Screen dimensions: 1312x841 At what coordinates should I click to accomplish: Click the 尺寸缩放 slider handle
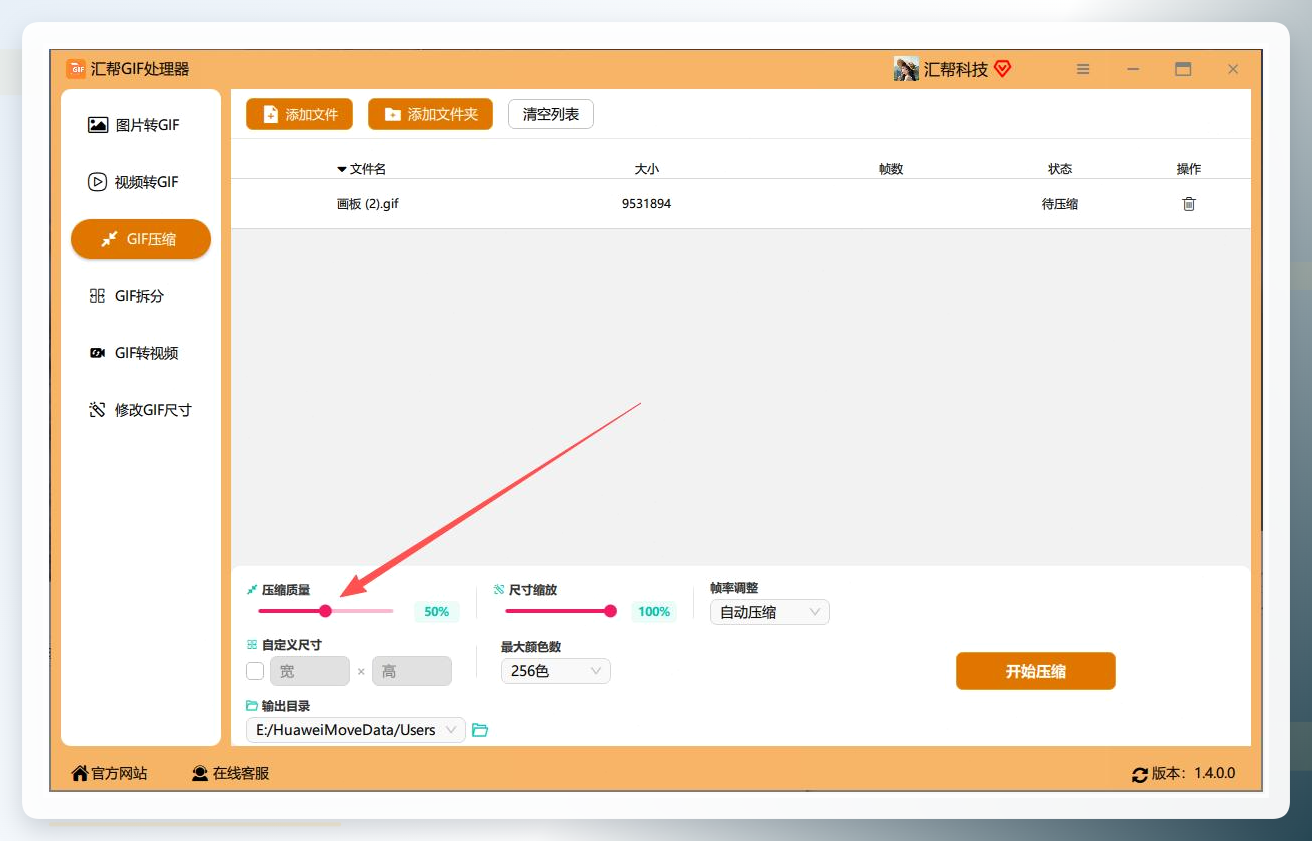coord(610,611)
